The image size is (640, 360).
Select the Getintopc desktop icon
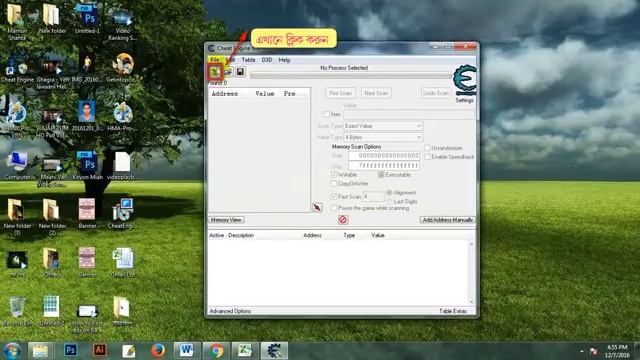click(123, 68)
